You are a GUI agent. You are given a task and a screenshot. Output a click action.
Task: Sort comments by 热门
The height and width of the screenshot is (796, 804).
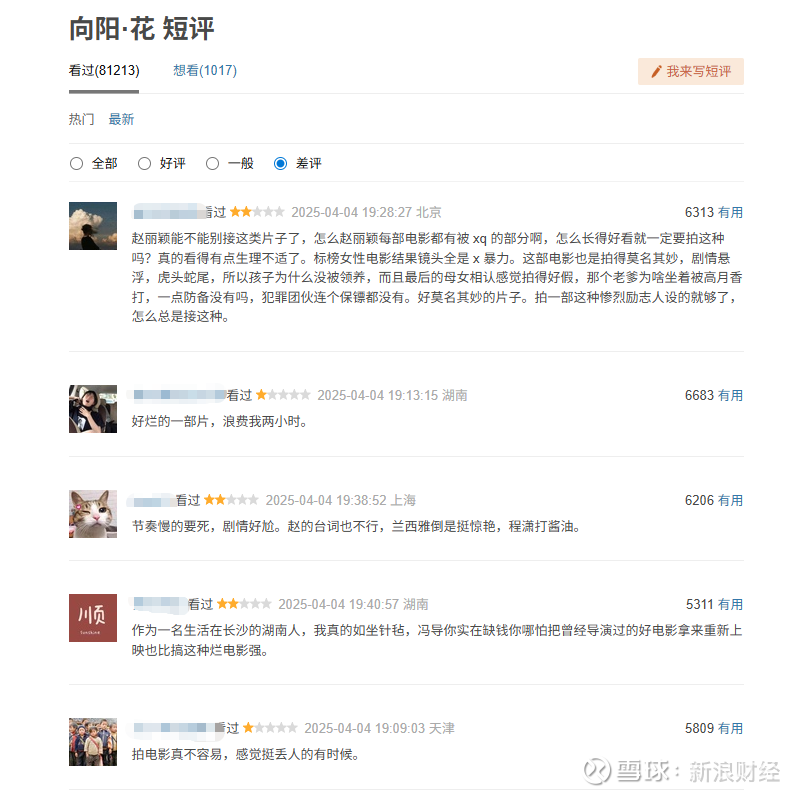coord(82,120)
